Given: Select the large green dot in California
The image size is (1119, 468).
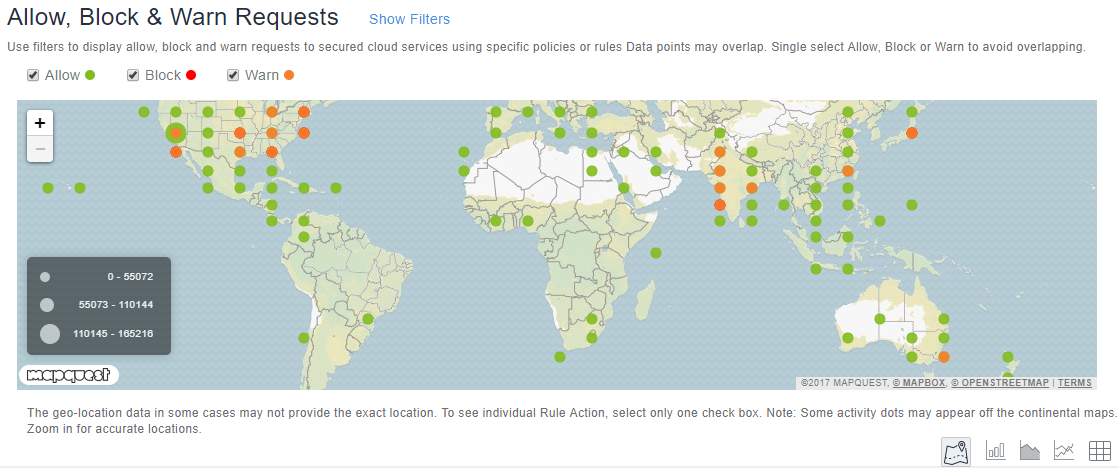Looking at the screenshot, I should tap(176, 133).
